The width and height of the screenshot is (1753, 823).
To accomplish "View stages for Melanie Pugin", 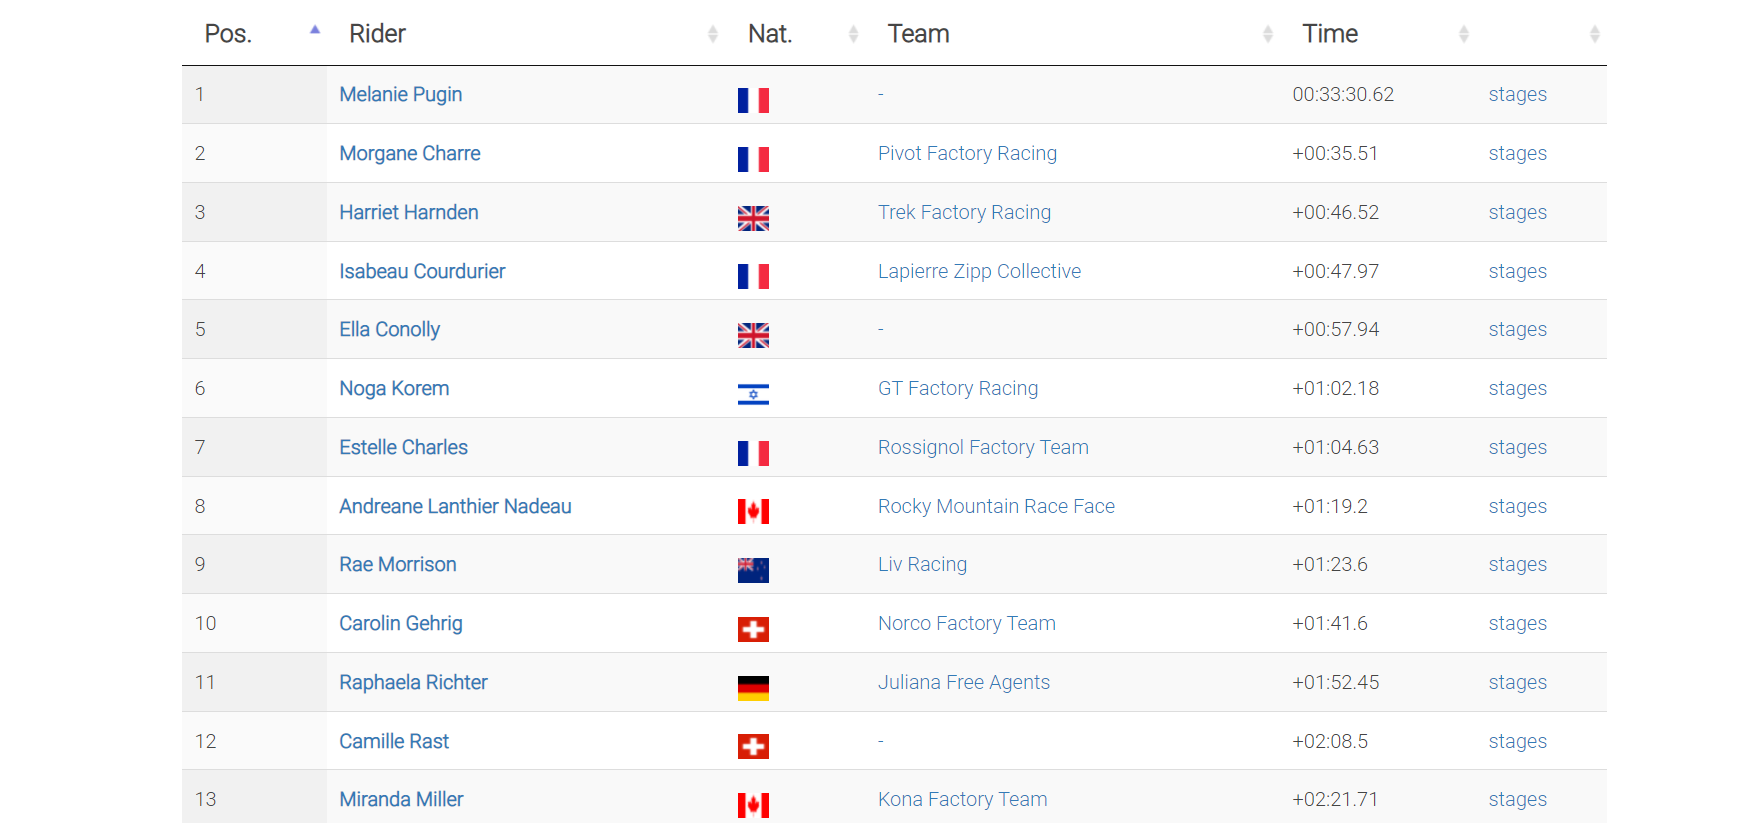I will [x=1517, y=94].
